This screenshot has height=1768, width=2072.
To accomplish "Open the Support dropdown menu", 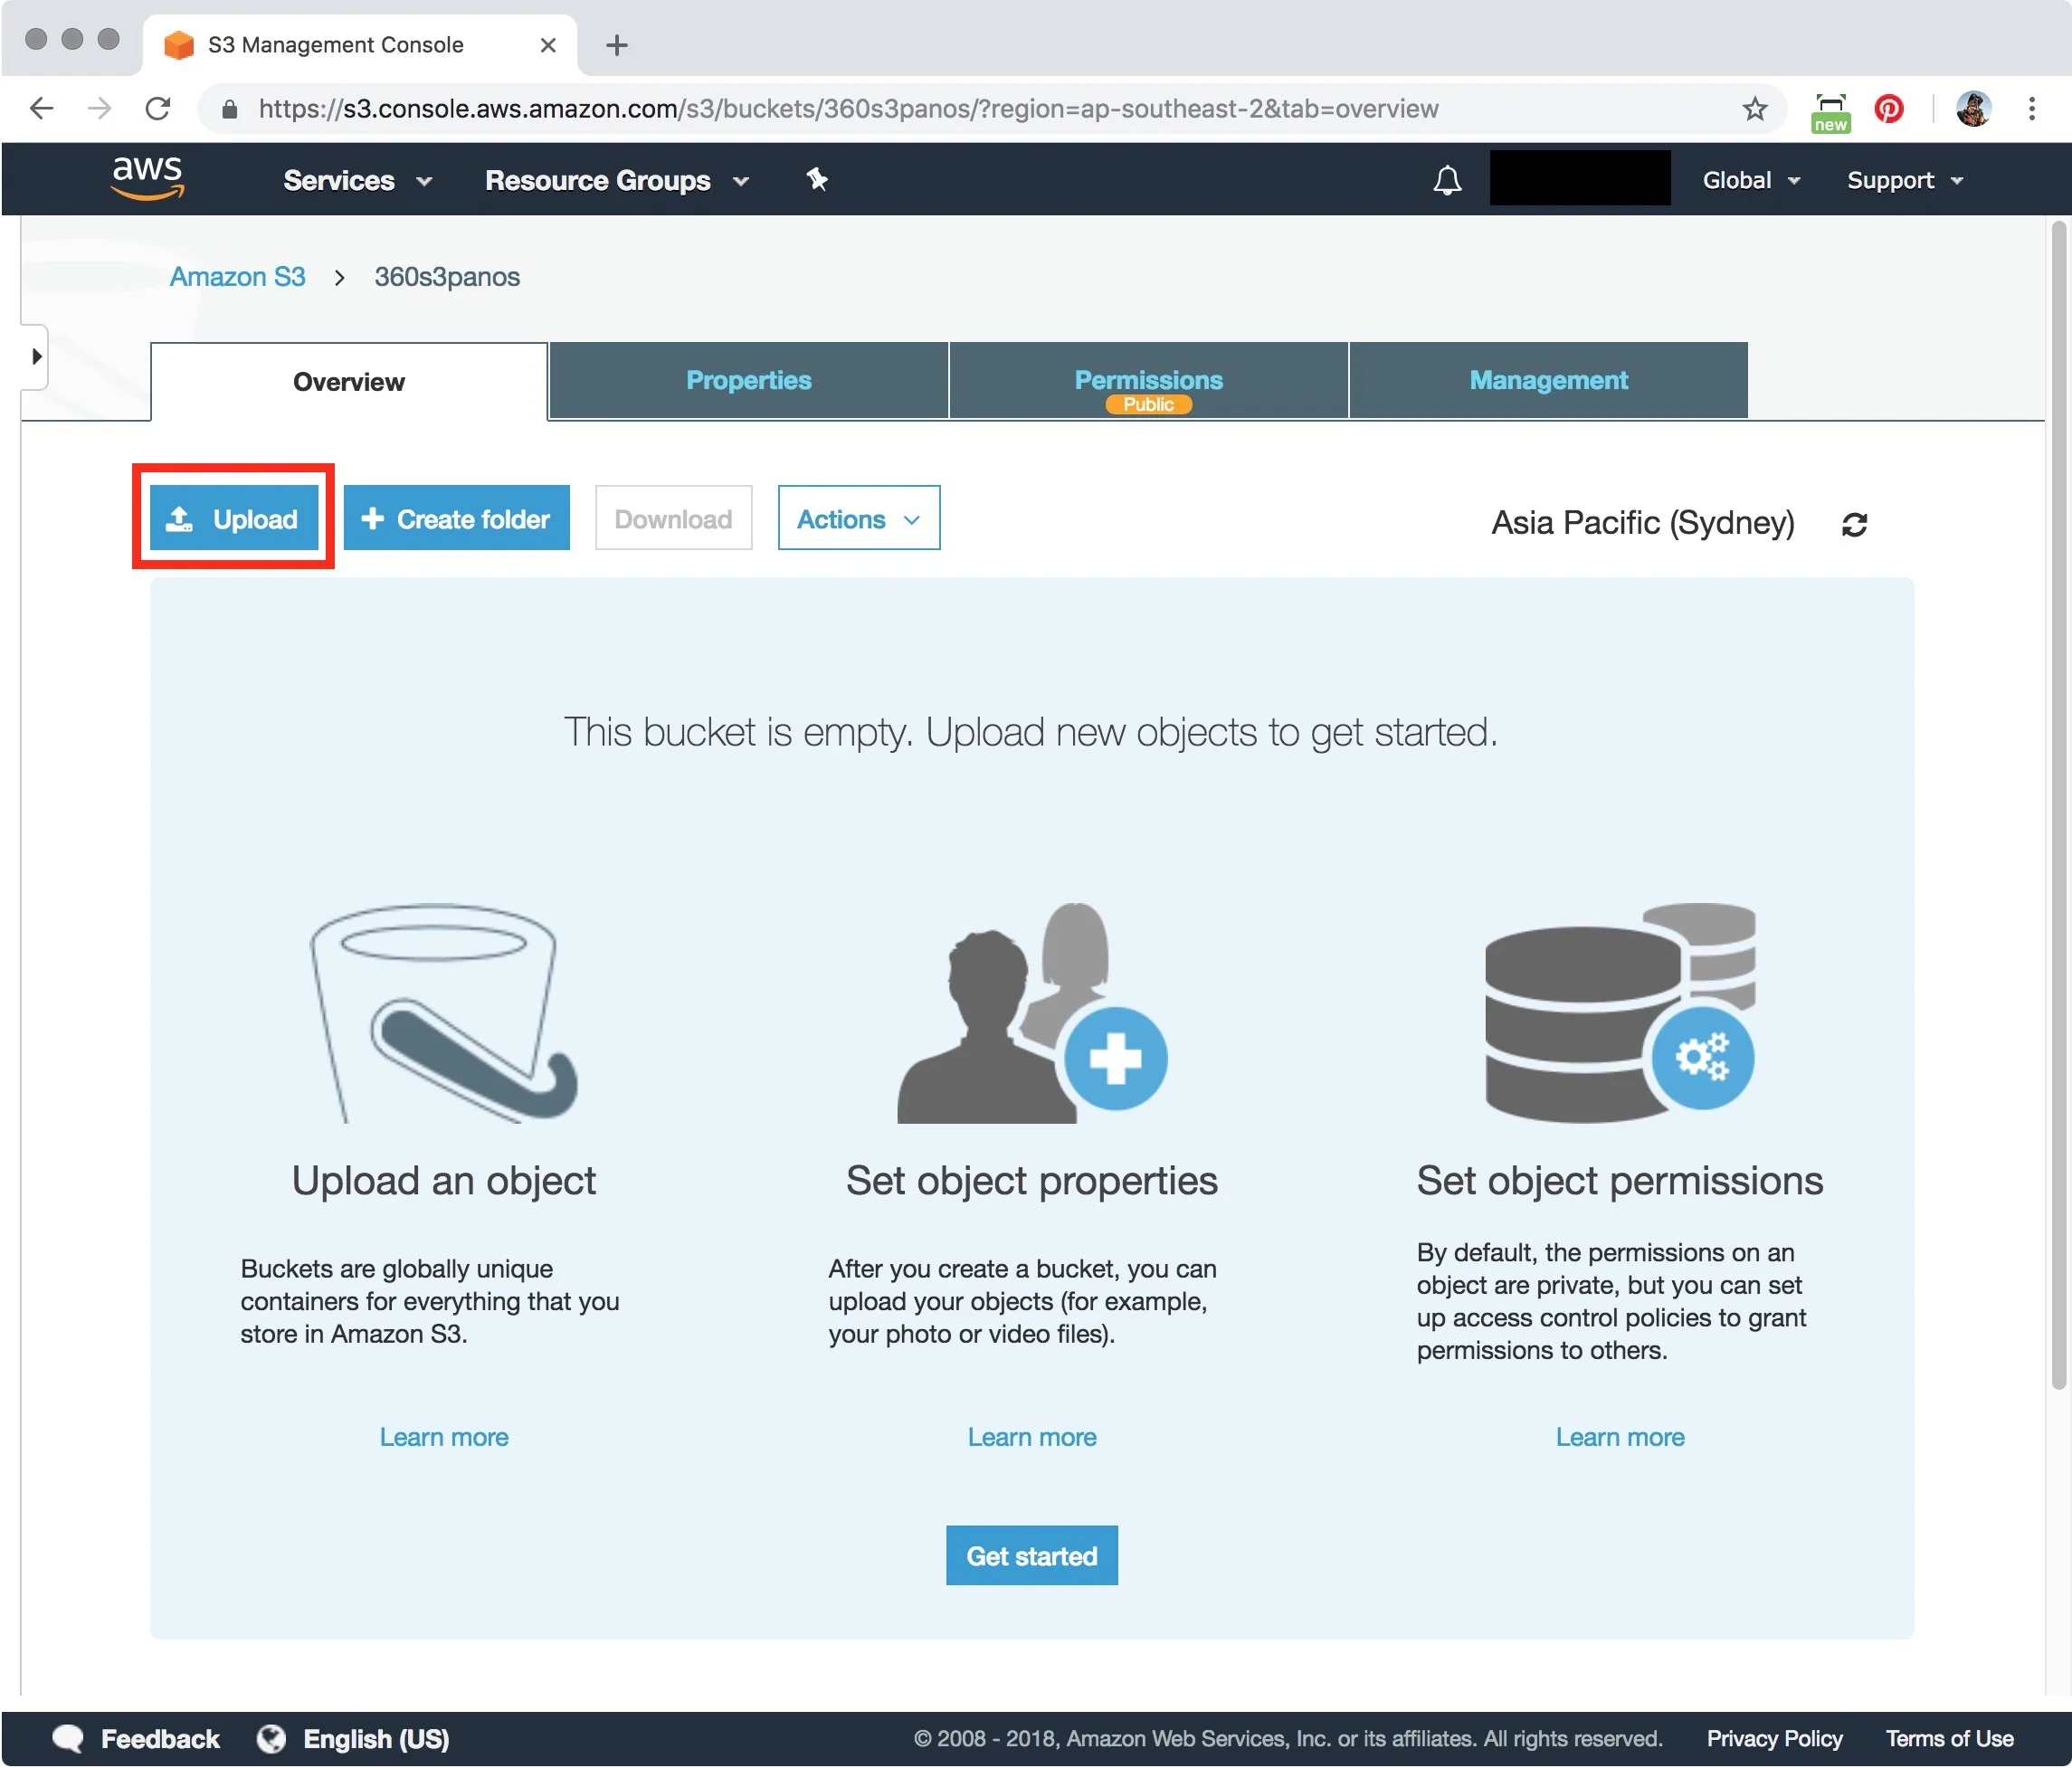I will 1905,180.
